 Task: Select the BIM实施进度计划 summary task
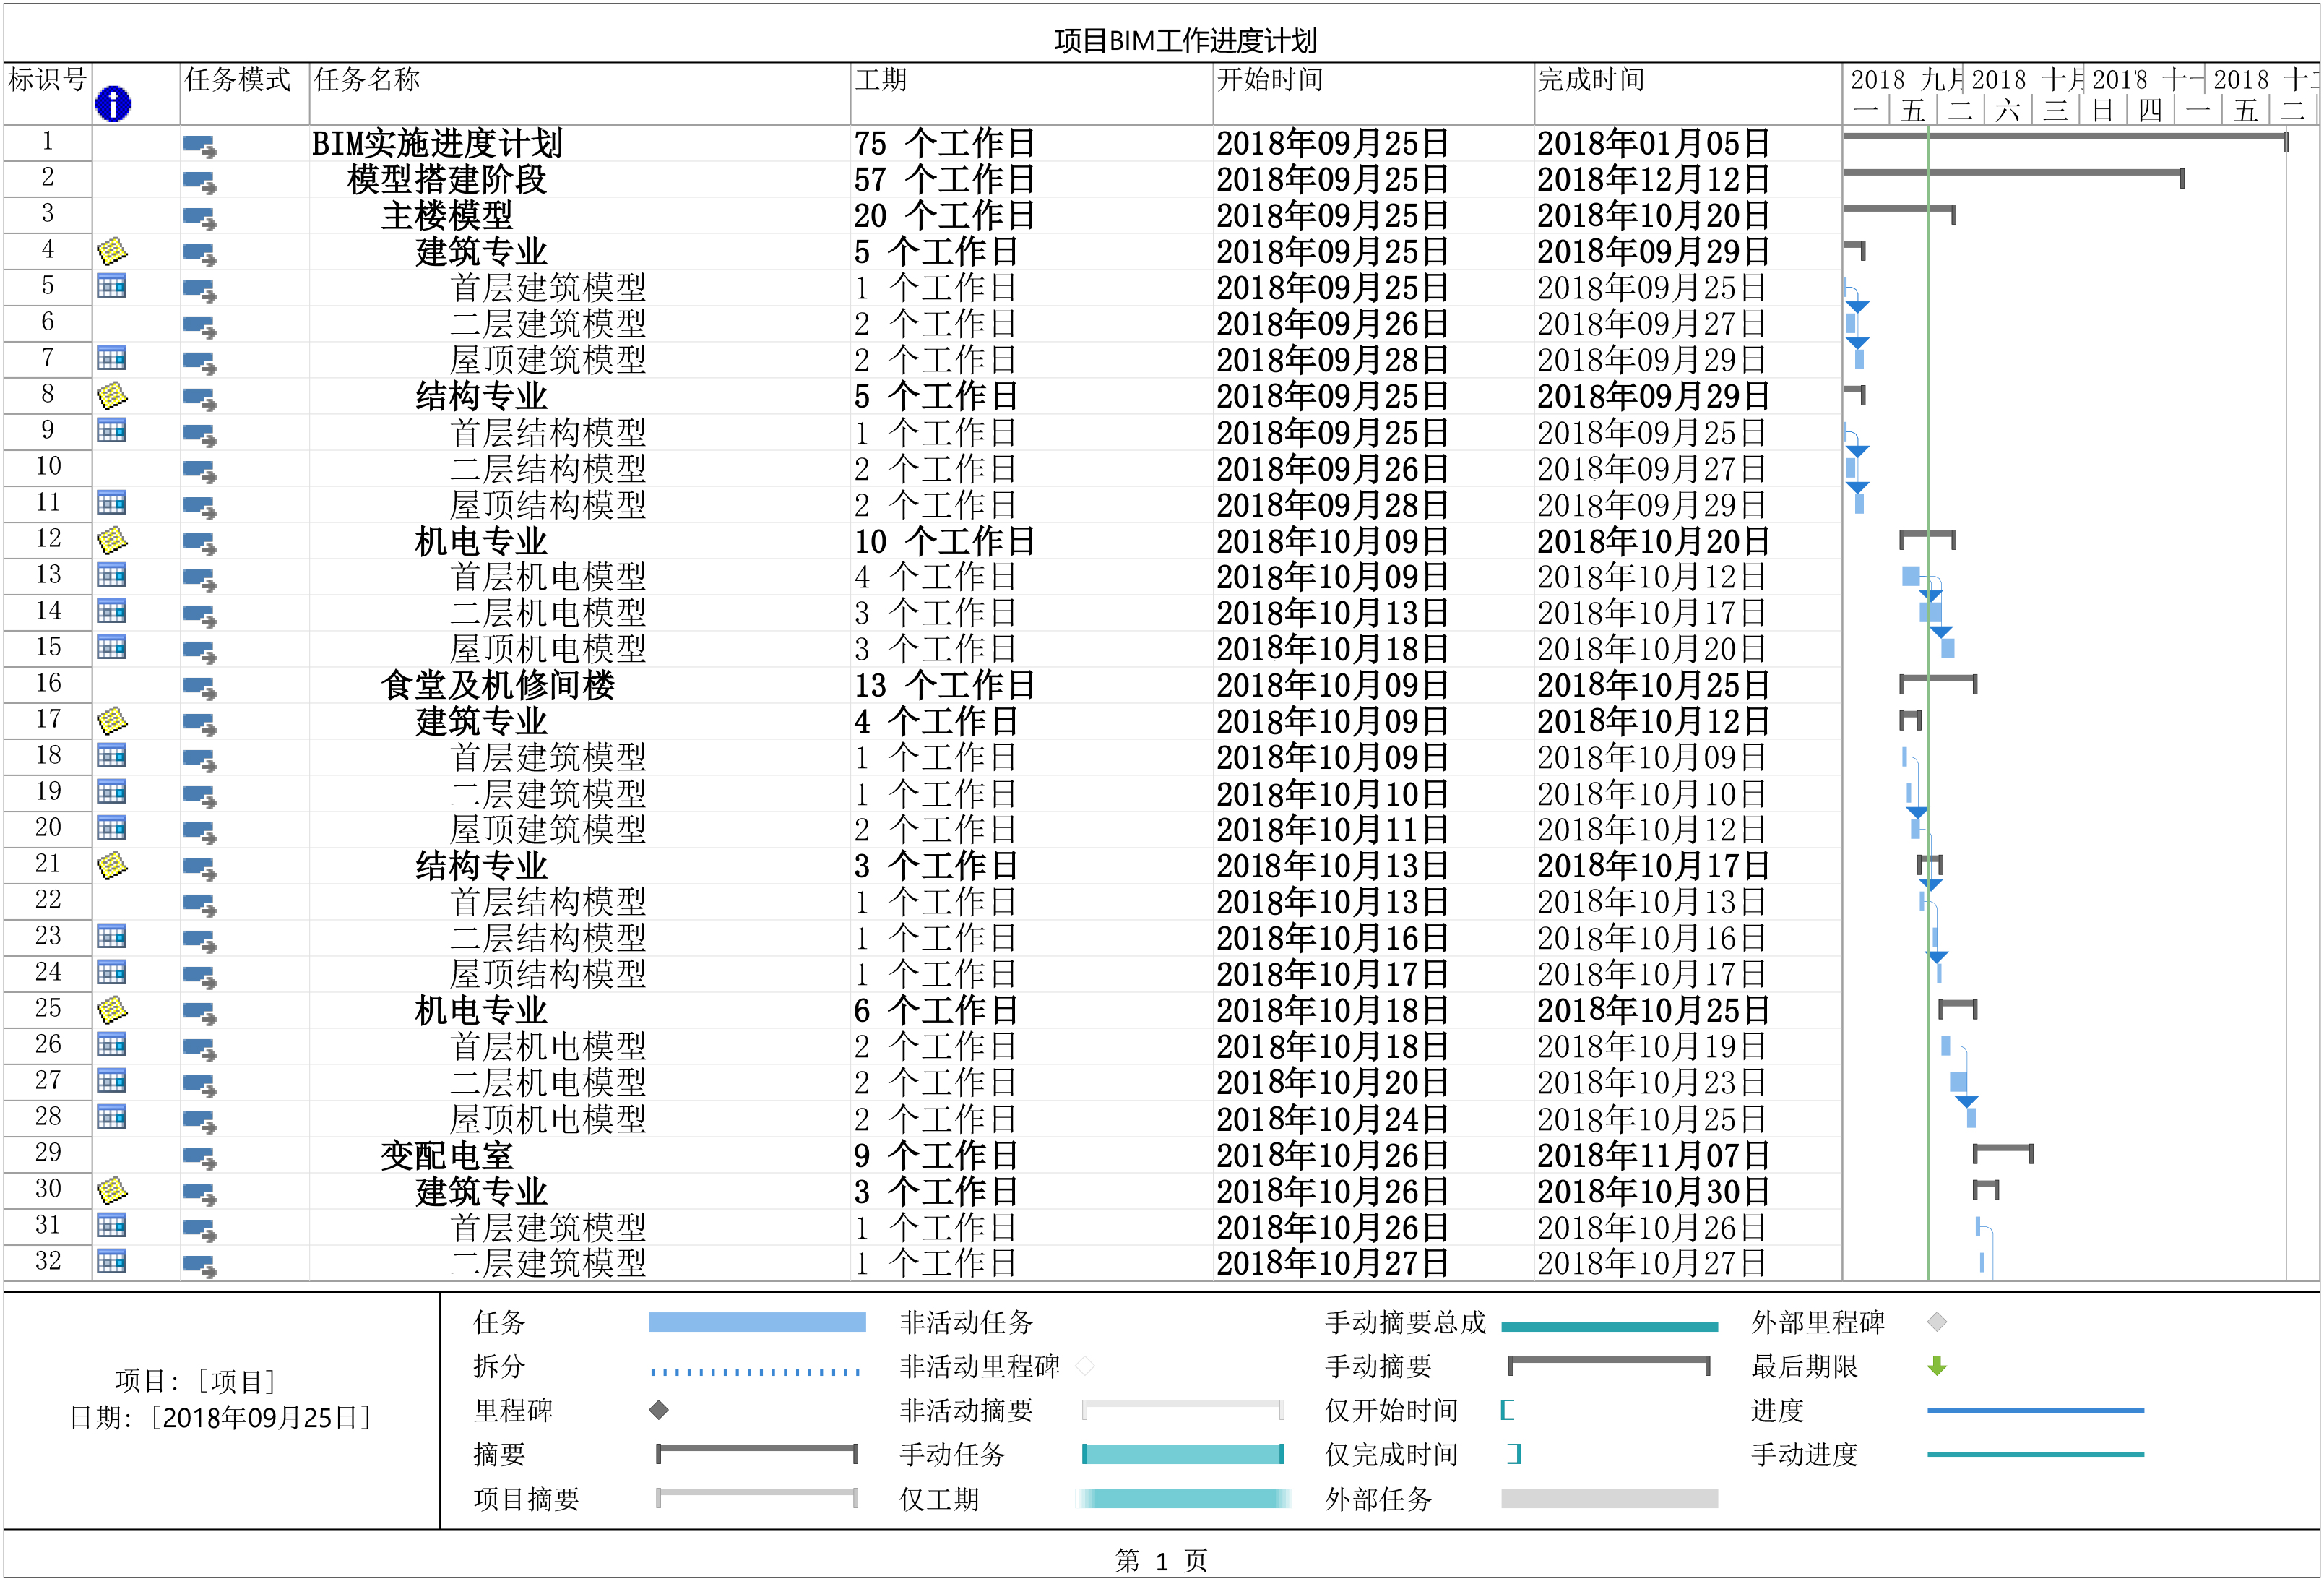click(x=437, y=144)
